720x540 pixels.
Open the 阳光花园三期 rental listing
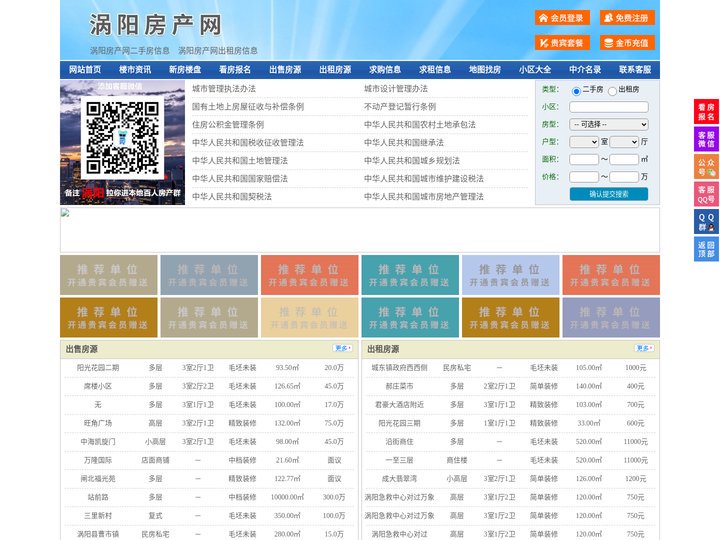pyautogui.click(x=399, y=423)
